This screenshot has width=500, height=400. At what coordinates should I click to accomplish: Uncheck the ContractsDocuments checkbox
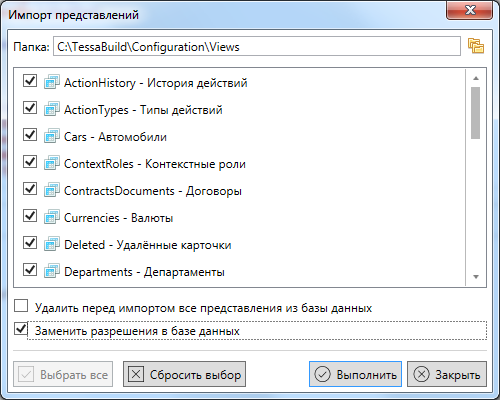pos(30,189)
